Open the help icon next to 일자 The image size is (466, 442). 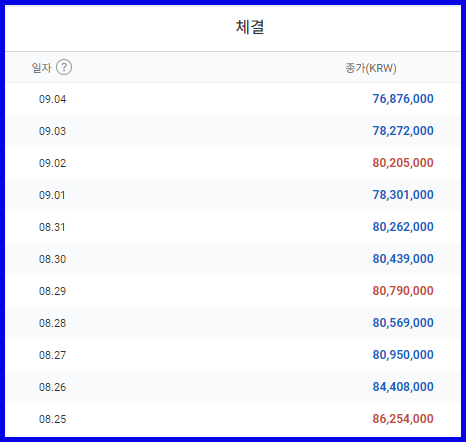pos(64,67)
